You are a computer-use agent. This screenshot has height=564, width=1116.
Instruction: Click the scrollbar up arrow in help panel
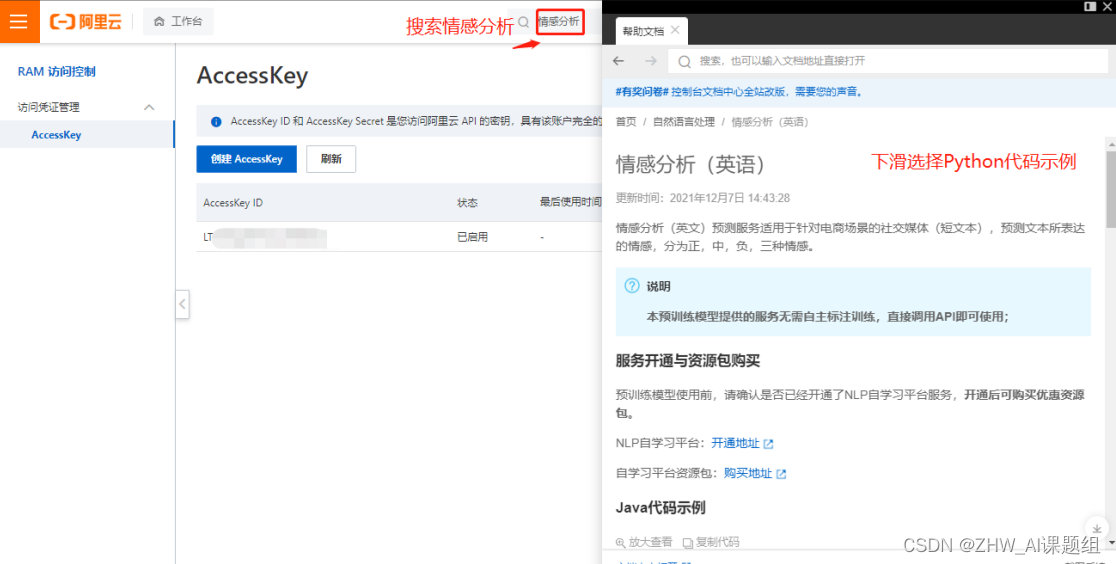[1110, 143]
